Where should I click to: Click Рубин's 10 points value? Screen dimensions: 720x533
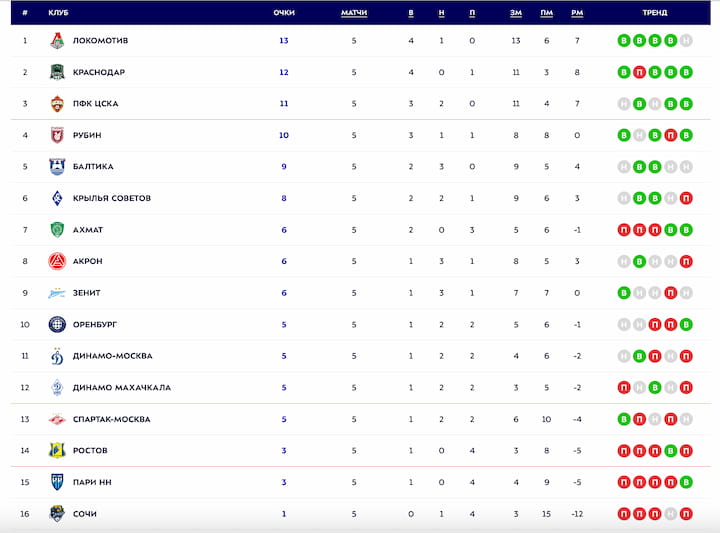(284, 135)
